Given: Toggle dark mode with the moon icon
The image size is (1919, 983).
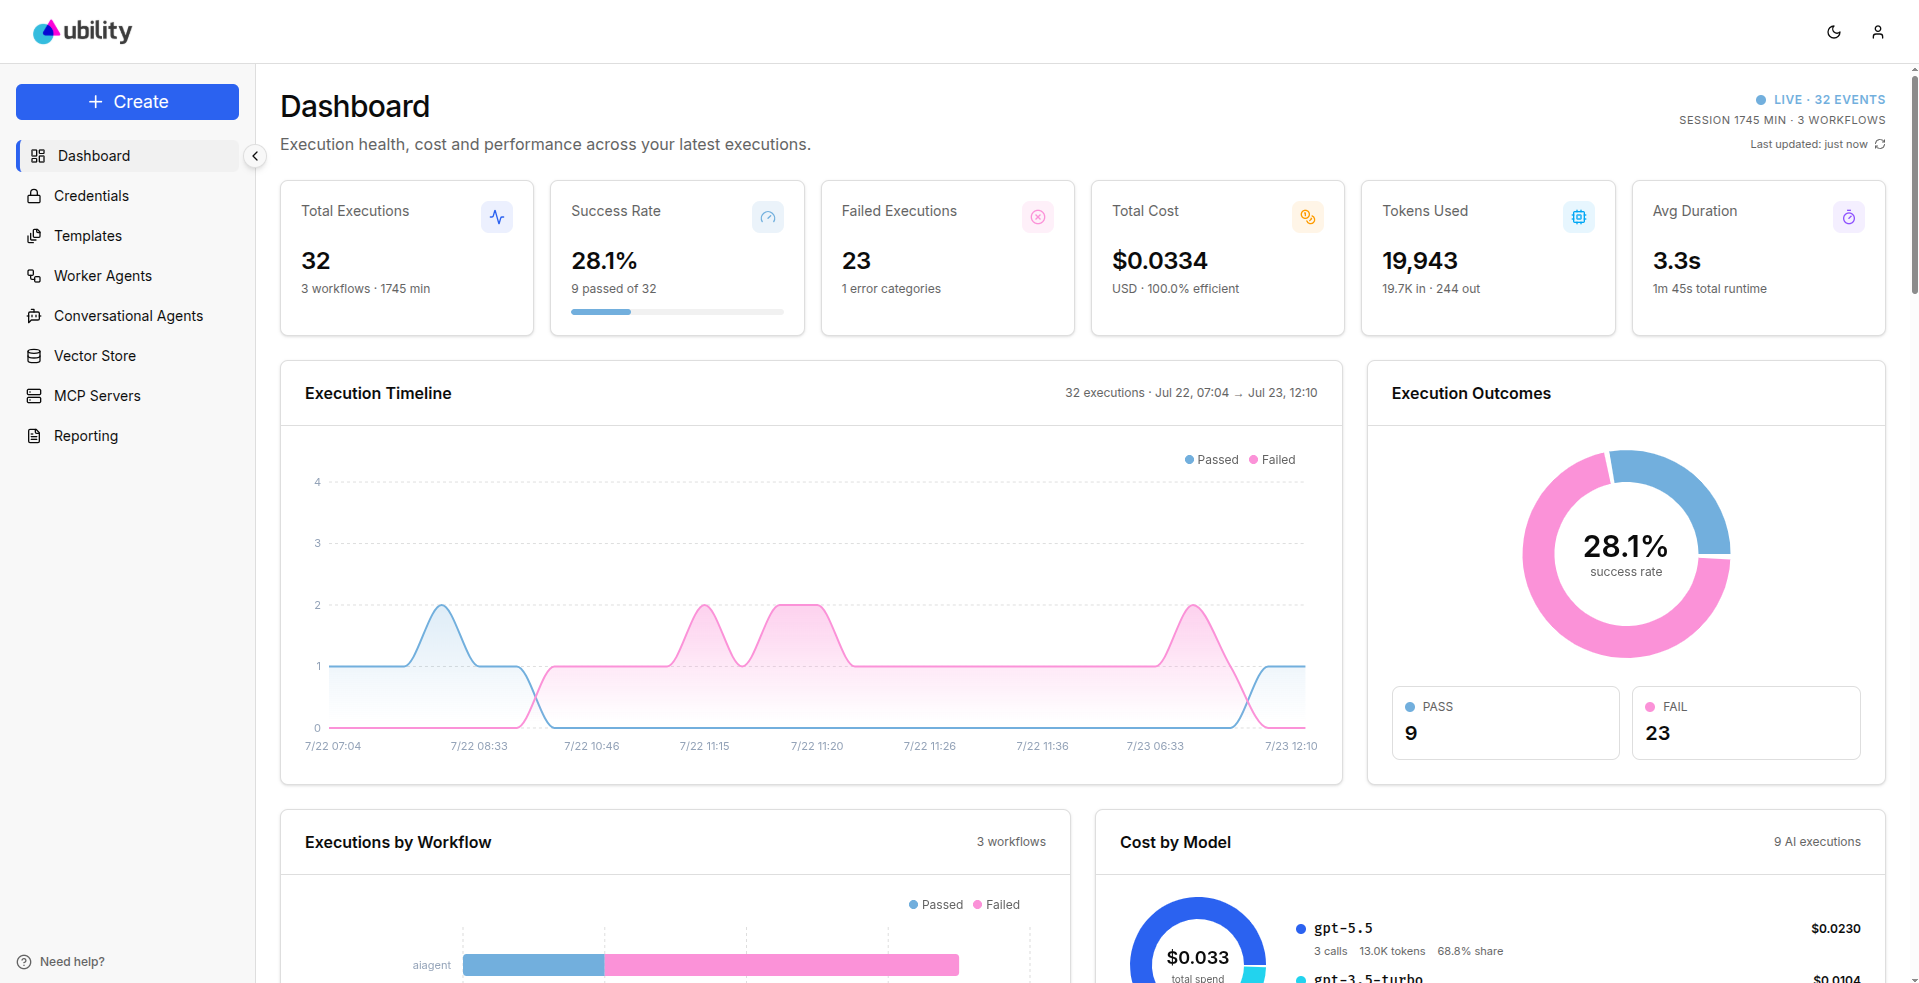Looking at the screenshot, I should pyautogui.click(x=1834, y=32).
